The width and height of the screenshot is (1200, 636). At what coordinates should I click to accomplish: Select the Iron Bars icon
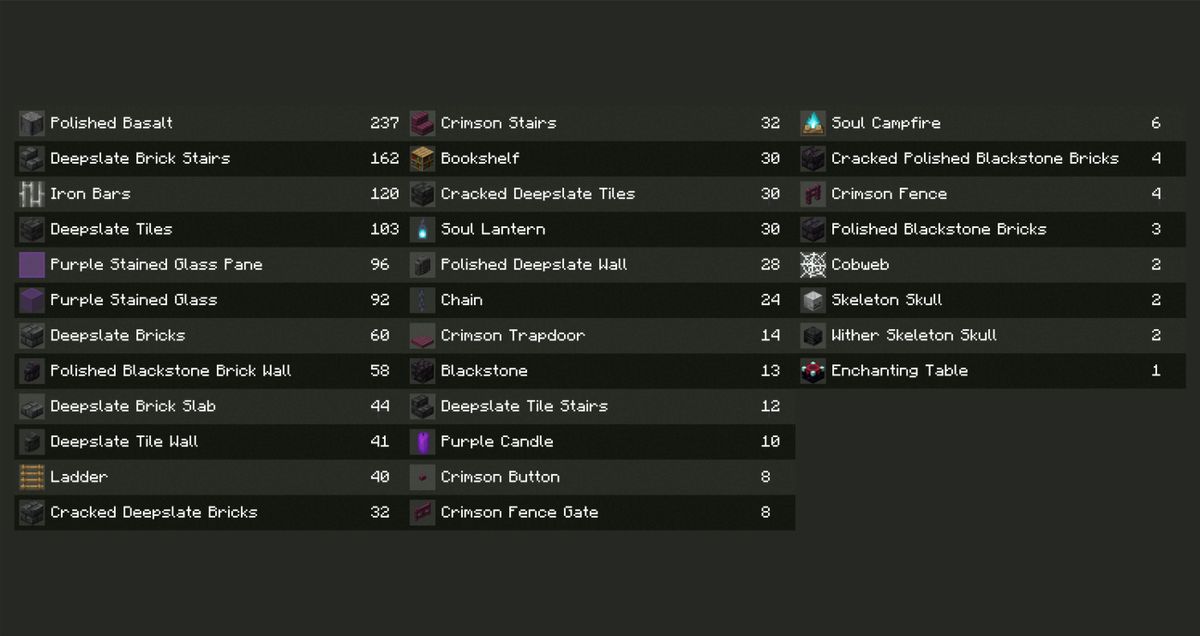click(32, 194)
